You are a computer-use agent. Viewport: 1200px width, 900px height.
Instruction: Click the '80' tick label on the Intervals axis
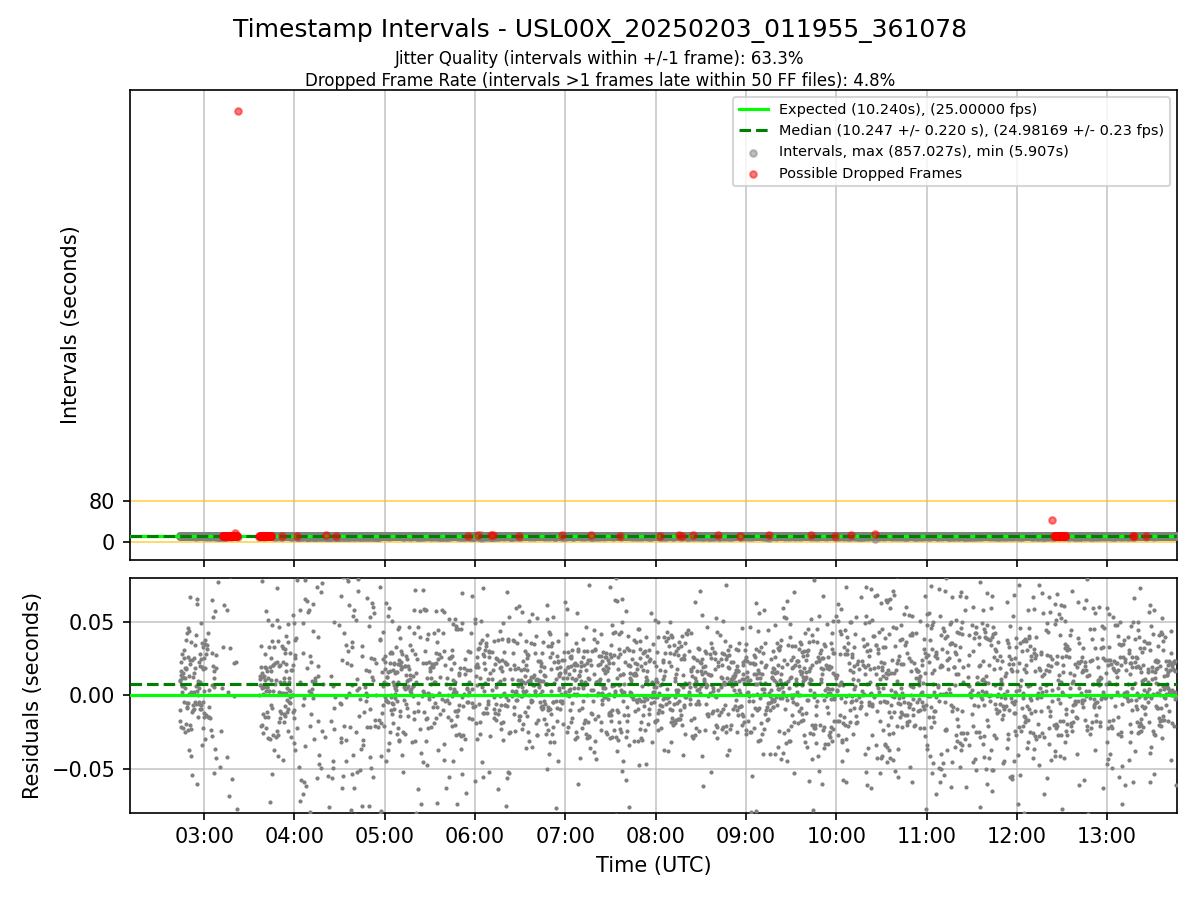[102, 501]
